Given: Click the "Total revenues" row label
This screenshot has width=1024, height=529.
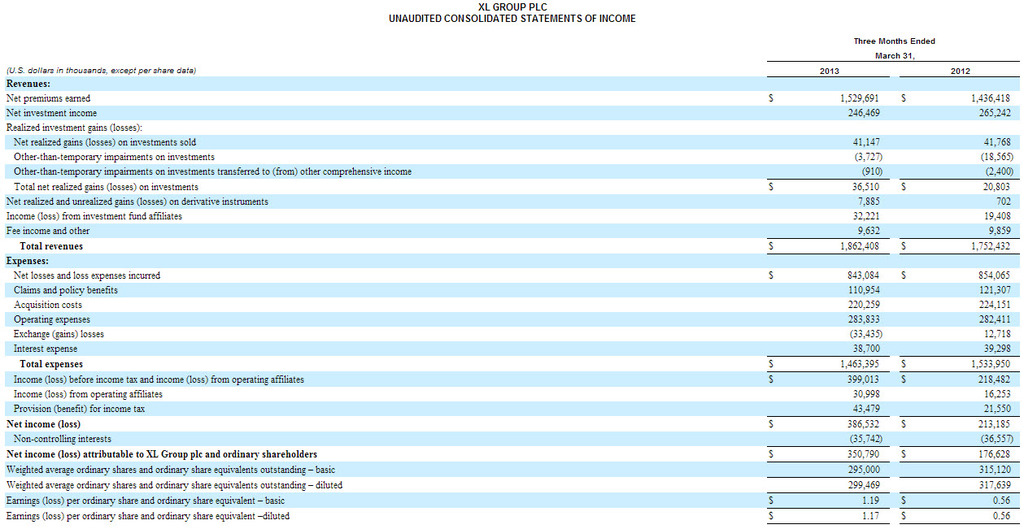Looking at the screenshot, I should click(x=52, y=246).
